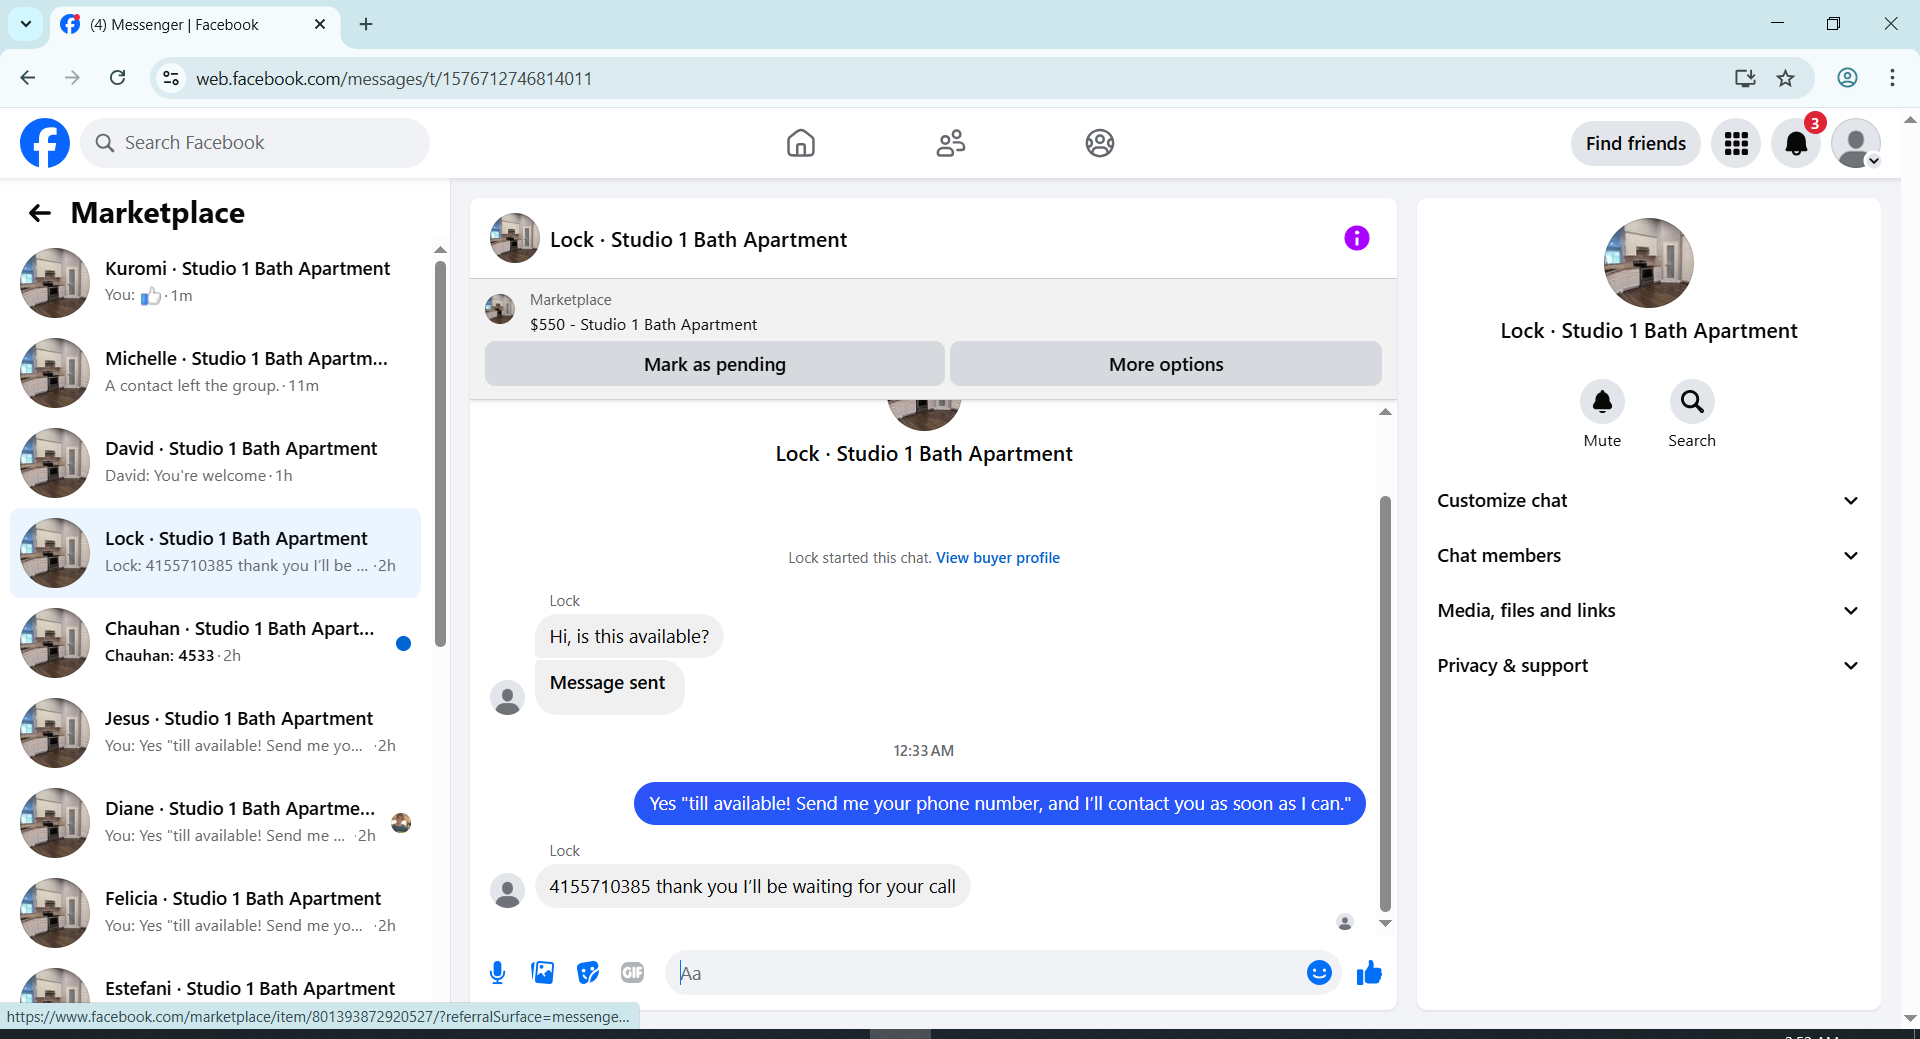View site information icon in address bar
Viewport: 1920px width, 1039px height.
point(171,78)
